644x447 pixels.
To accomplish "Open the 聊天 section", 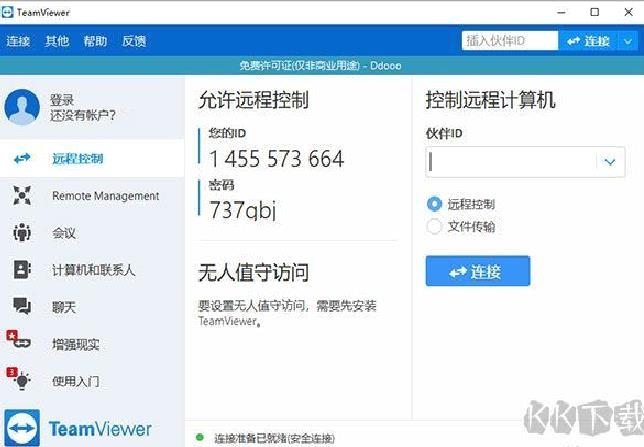I will point(92,307).
